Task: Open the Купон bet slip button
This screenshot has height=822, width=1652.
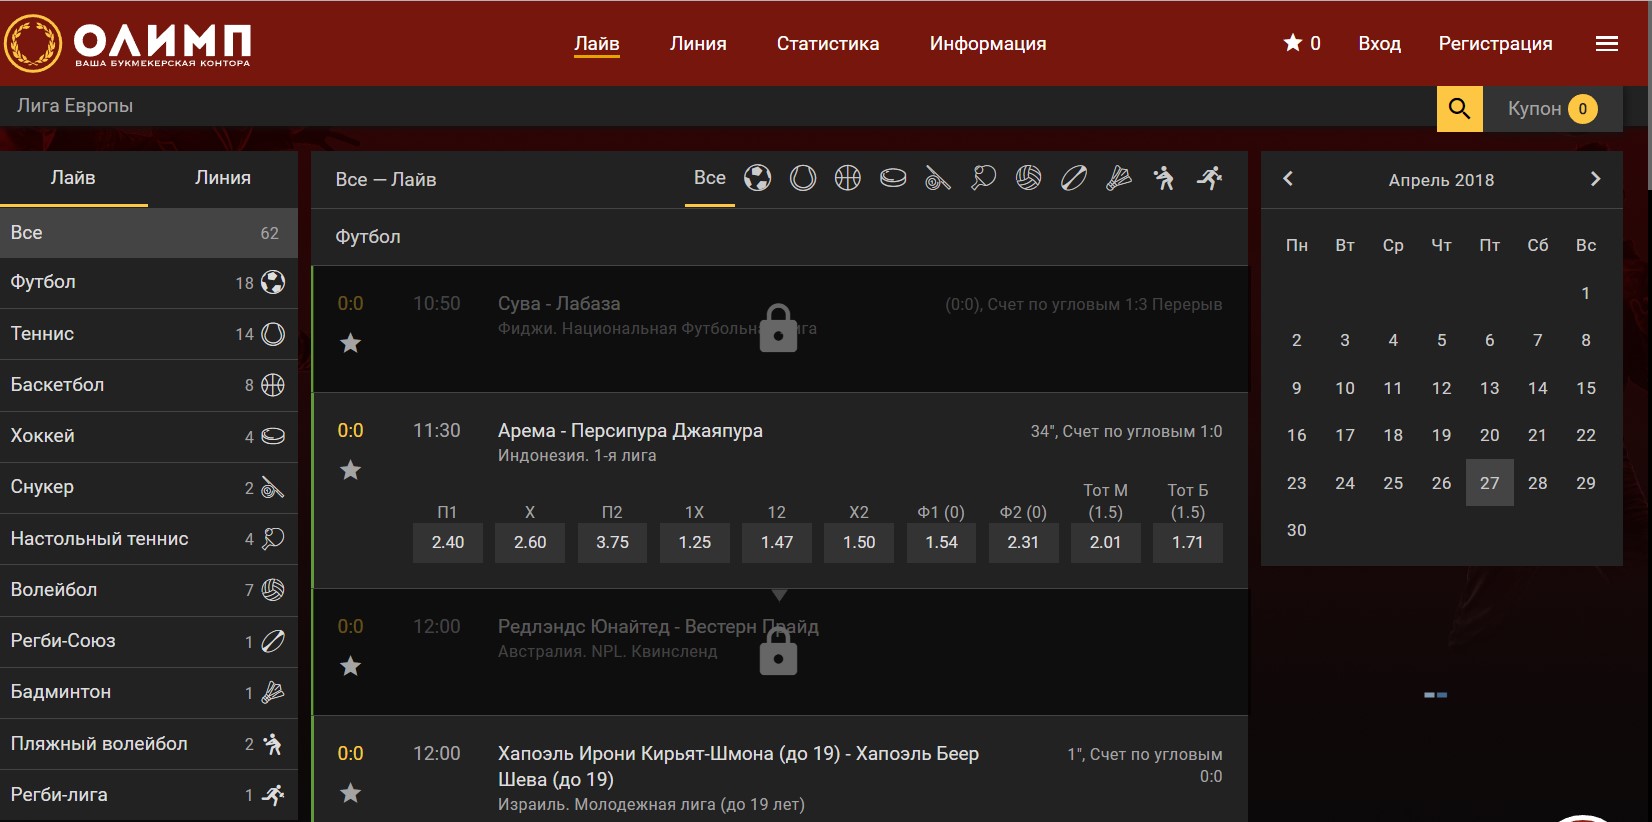Action: [1552, 108]
